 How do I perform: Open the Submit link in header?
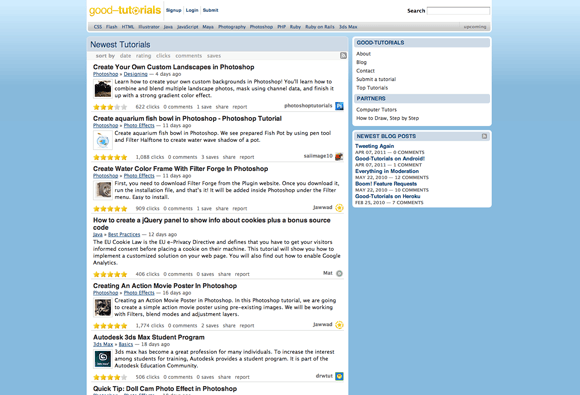(x=210, y=10)
